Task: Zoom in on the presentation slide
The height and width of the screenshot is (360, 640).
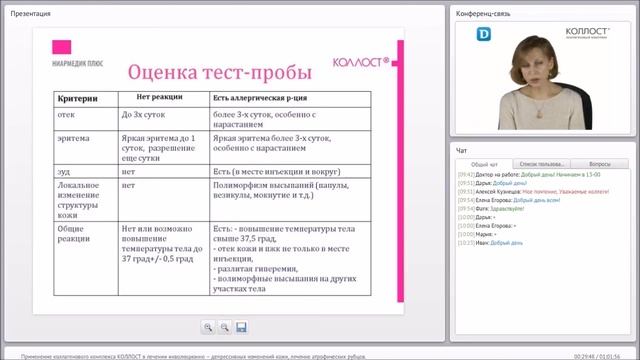Action: (x=208, y=327)
